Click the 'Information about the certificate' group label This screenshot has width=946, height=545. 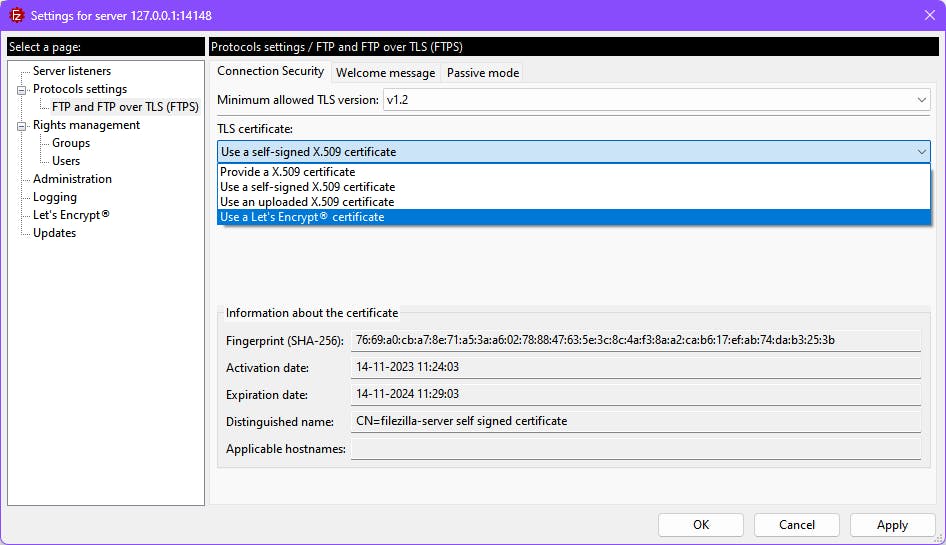(312, 313)
